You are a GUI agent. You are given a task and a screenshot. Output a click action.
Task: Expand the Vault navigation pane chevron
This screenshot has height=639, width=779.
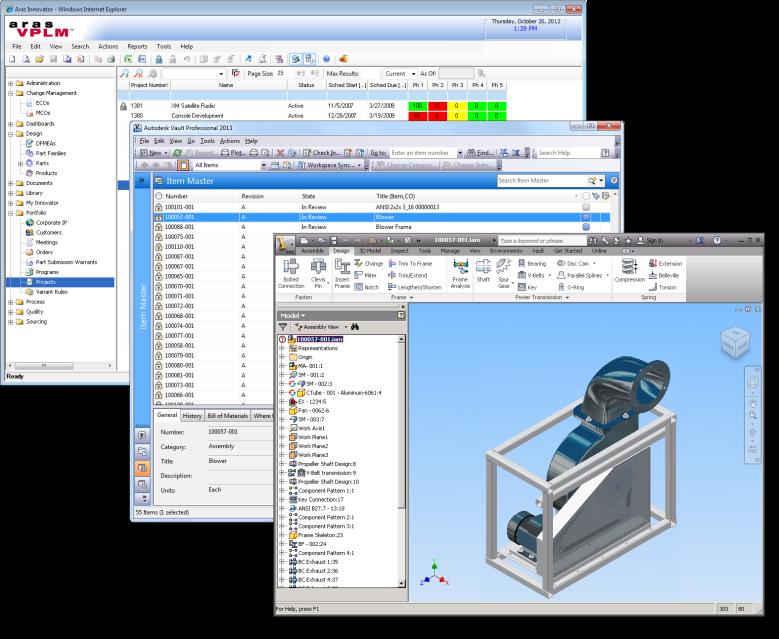142,180
